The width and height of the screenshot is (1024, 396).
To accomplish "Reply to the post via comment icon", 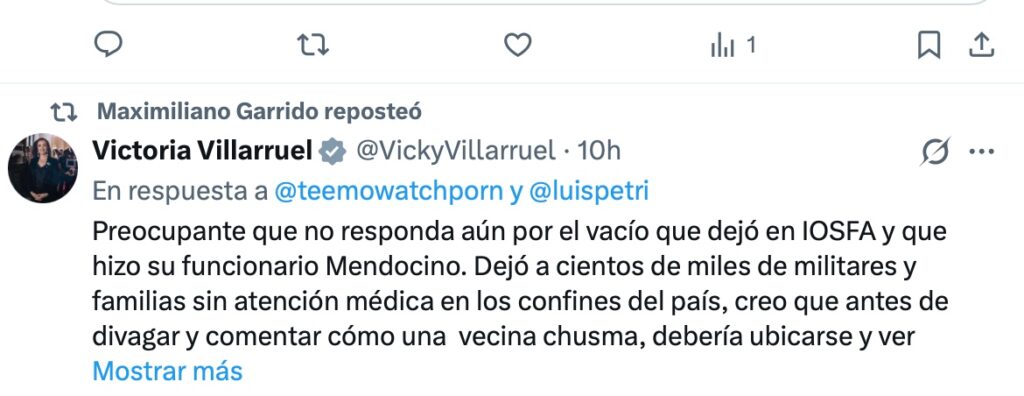I will pos(108,45).
